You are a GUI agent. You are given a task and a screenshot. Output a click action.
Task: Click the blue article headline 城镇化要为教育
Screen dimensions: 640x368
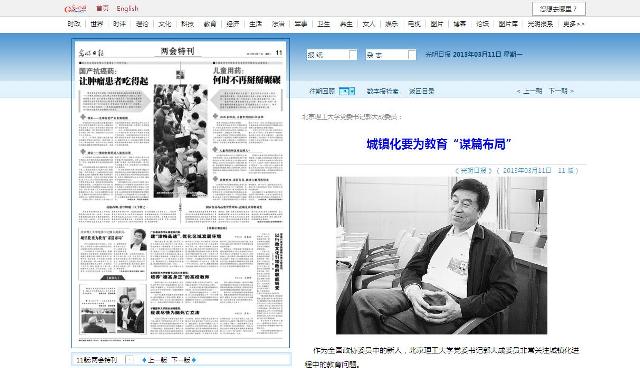[439, 144]
